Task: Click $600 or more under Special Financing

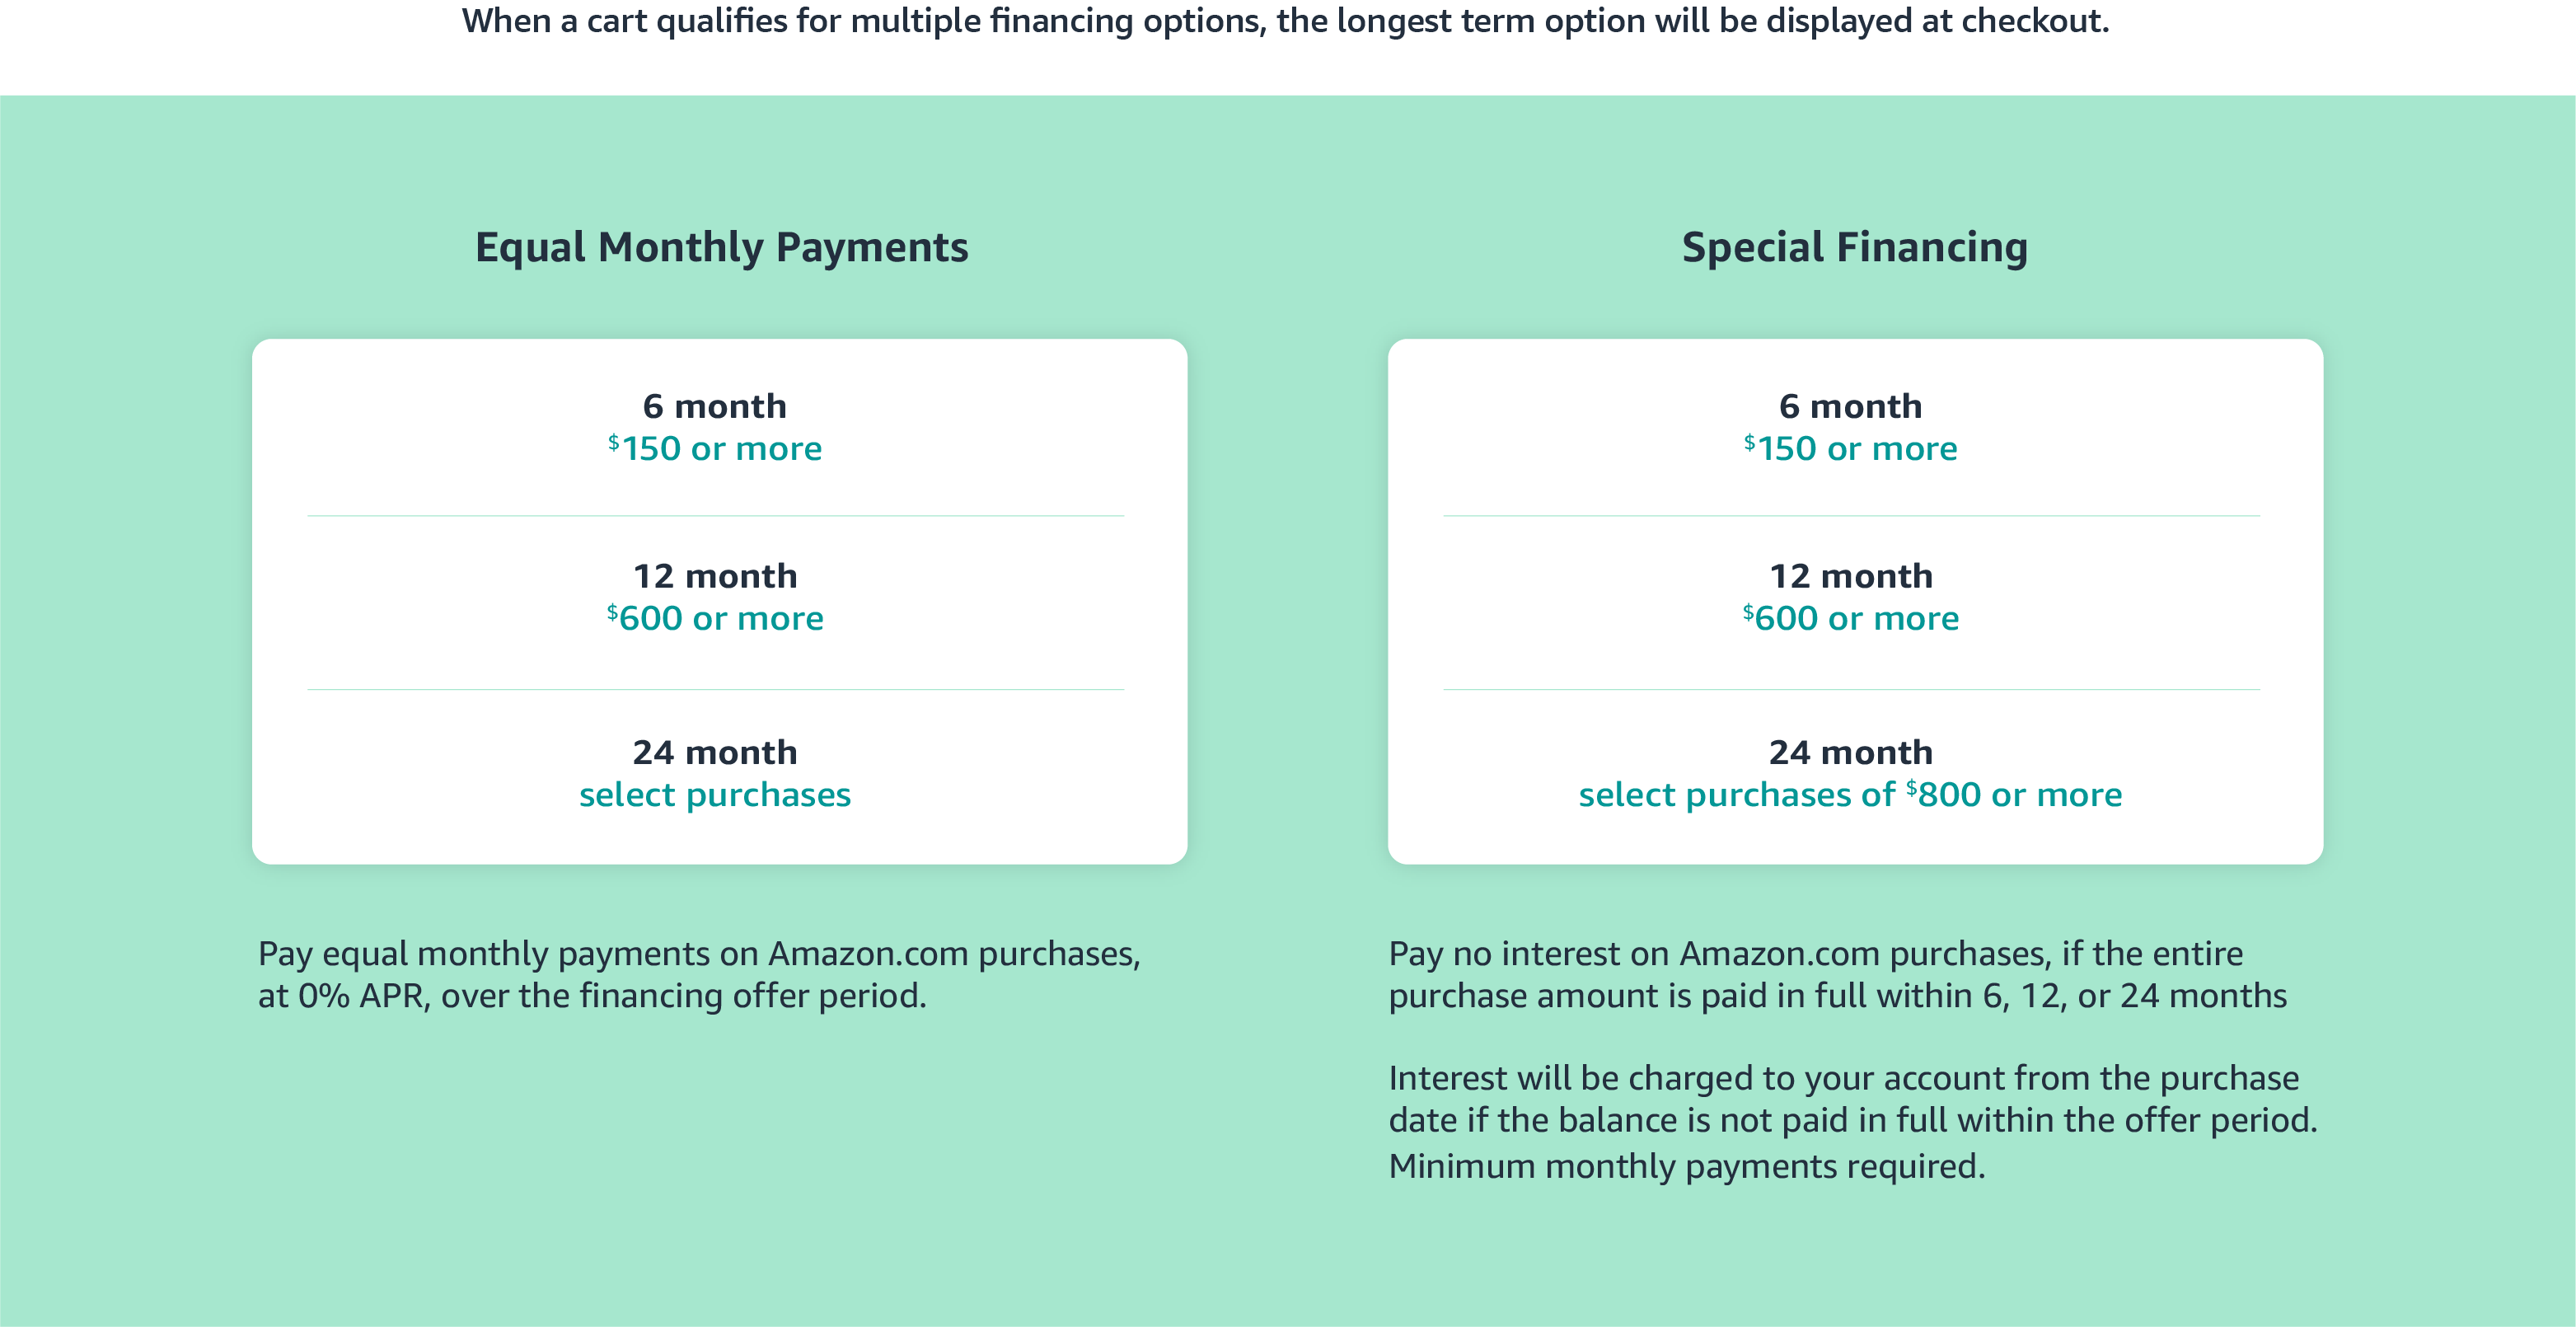Action: coord(1850,618)
